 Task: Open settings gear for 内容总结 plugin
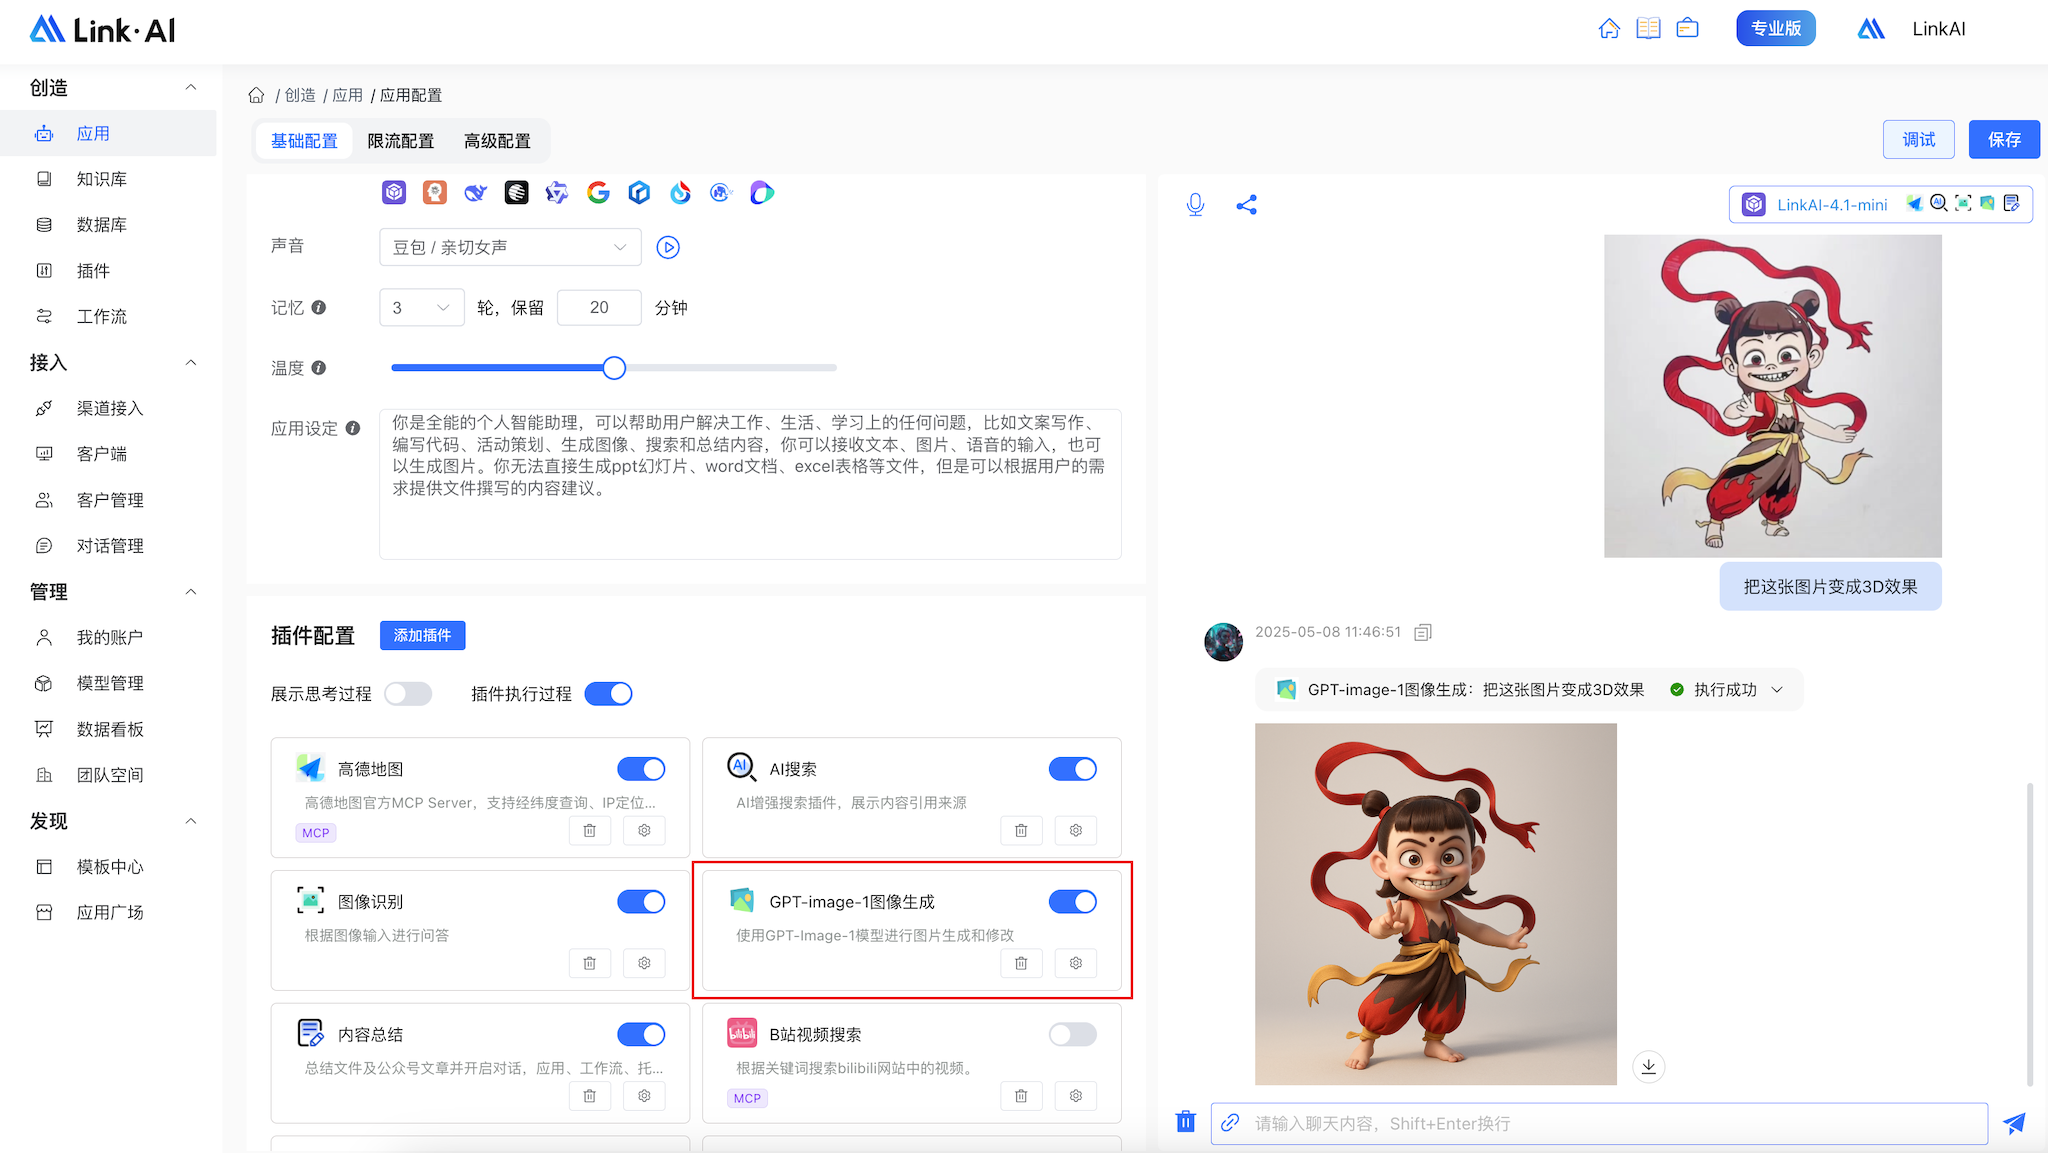(644, 1096)
